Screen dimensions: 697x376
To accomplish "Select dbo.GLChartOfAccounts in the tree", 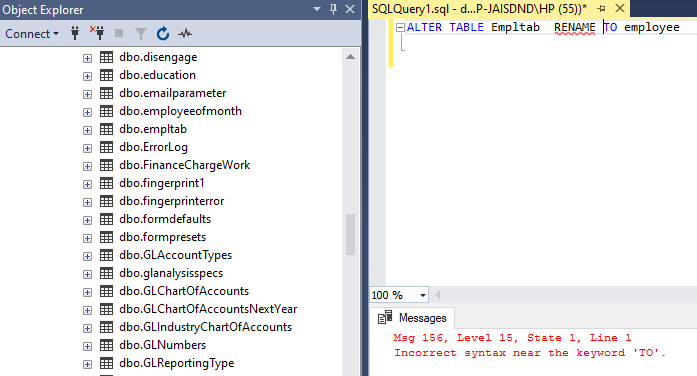I will (x=184, y=291).
